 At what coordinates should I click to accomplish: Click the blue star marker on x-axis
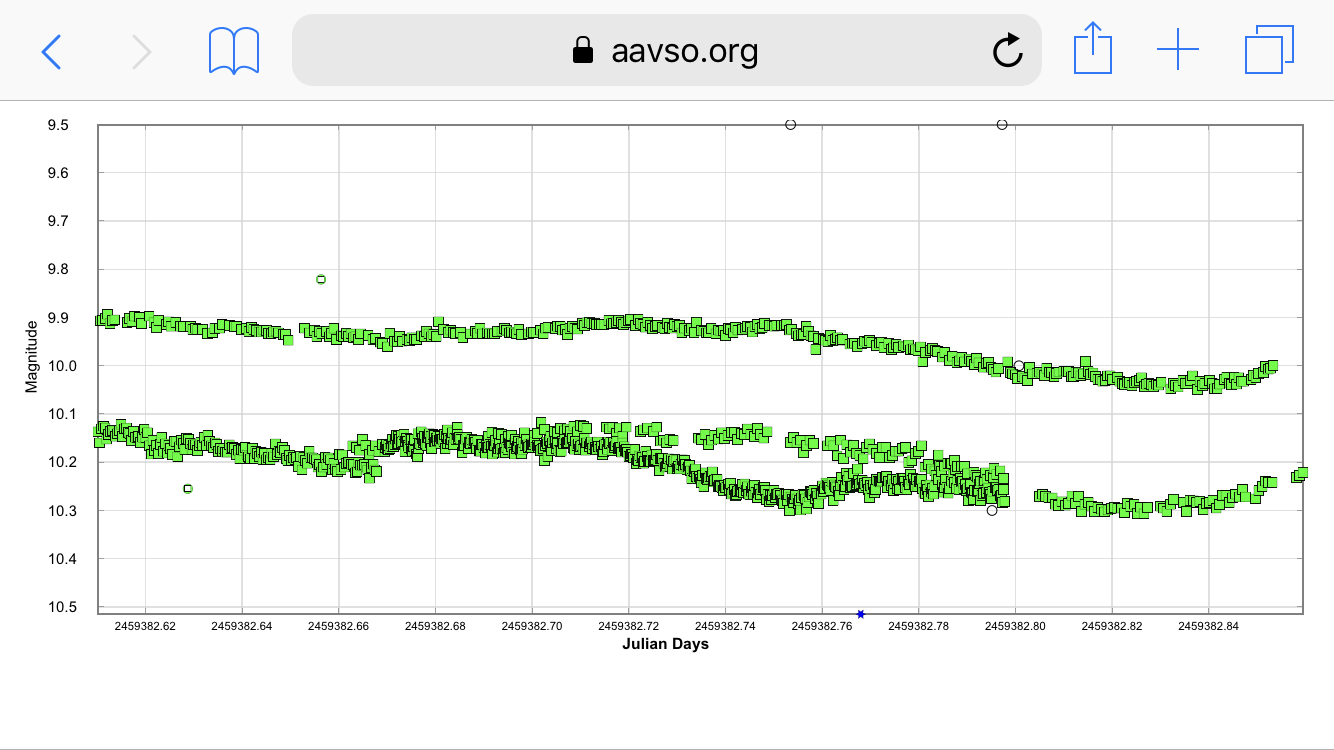[x=860, y=614]
